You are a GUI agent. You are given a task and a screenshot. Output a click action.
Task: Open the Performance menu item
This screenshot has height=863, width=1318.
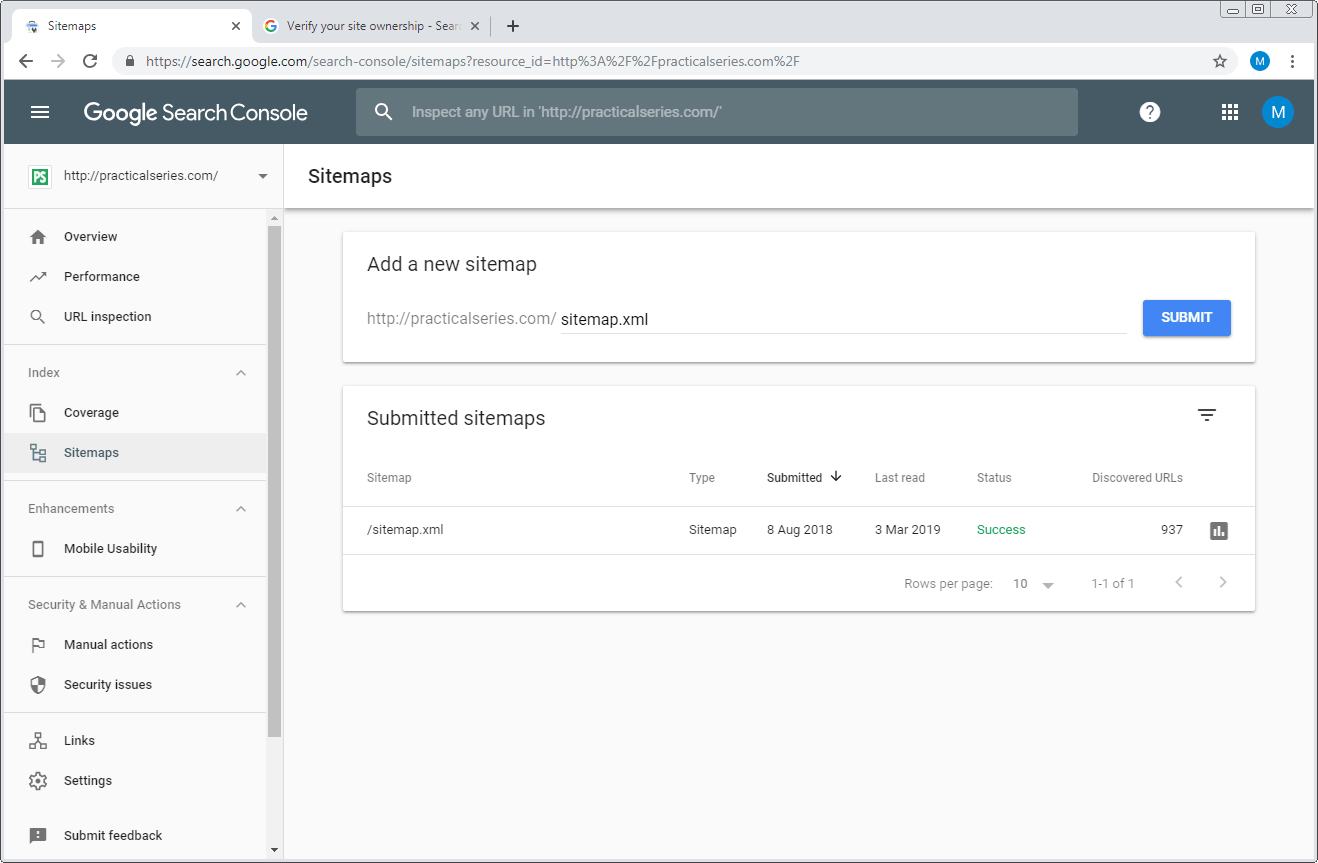coord(135,277)
